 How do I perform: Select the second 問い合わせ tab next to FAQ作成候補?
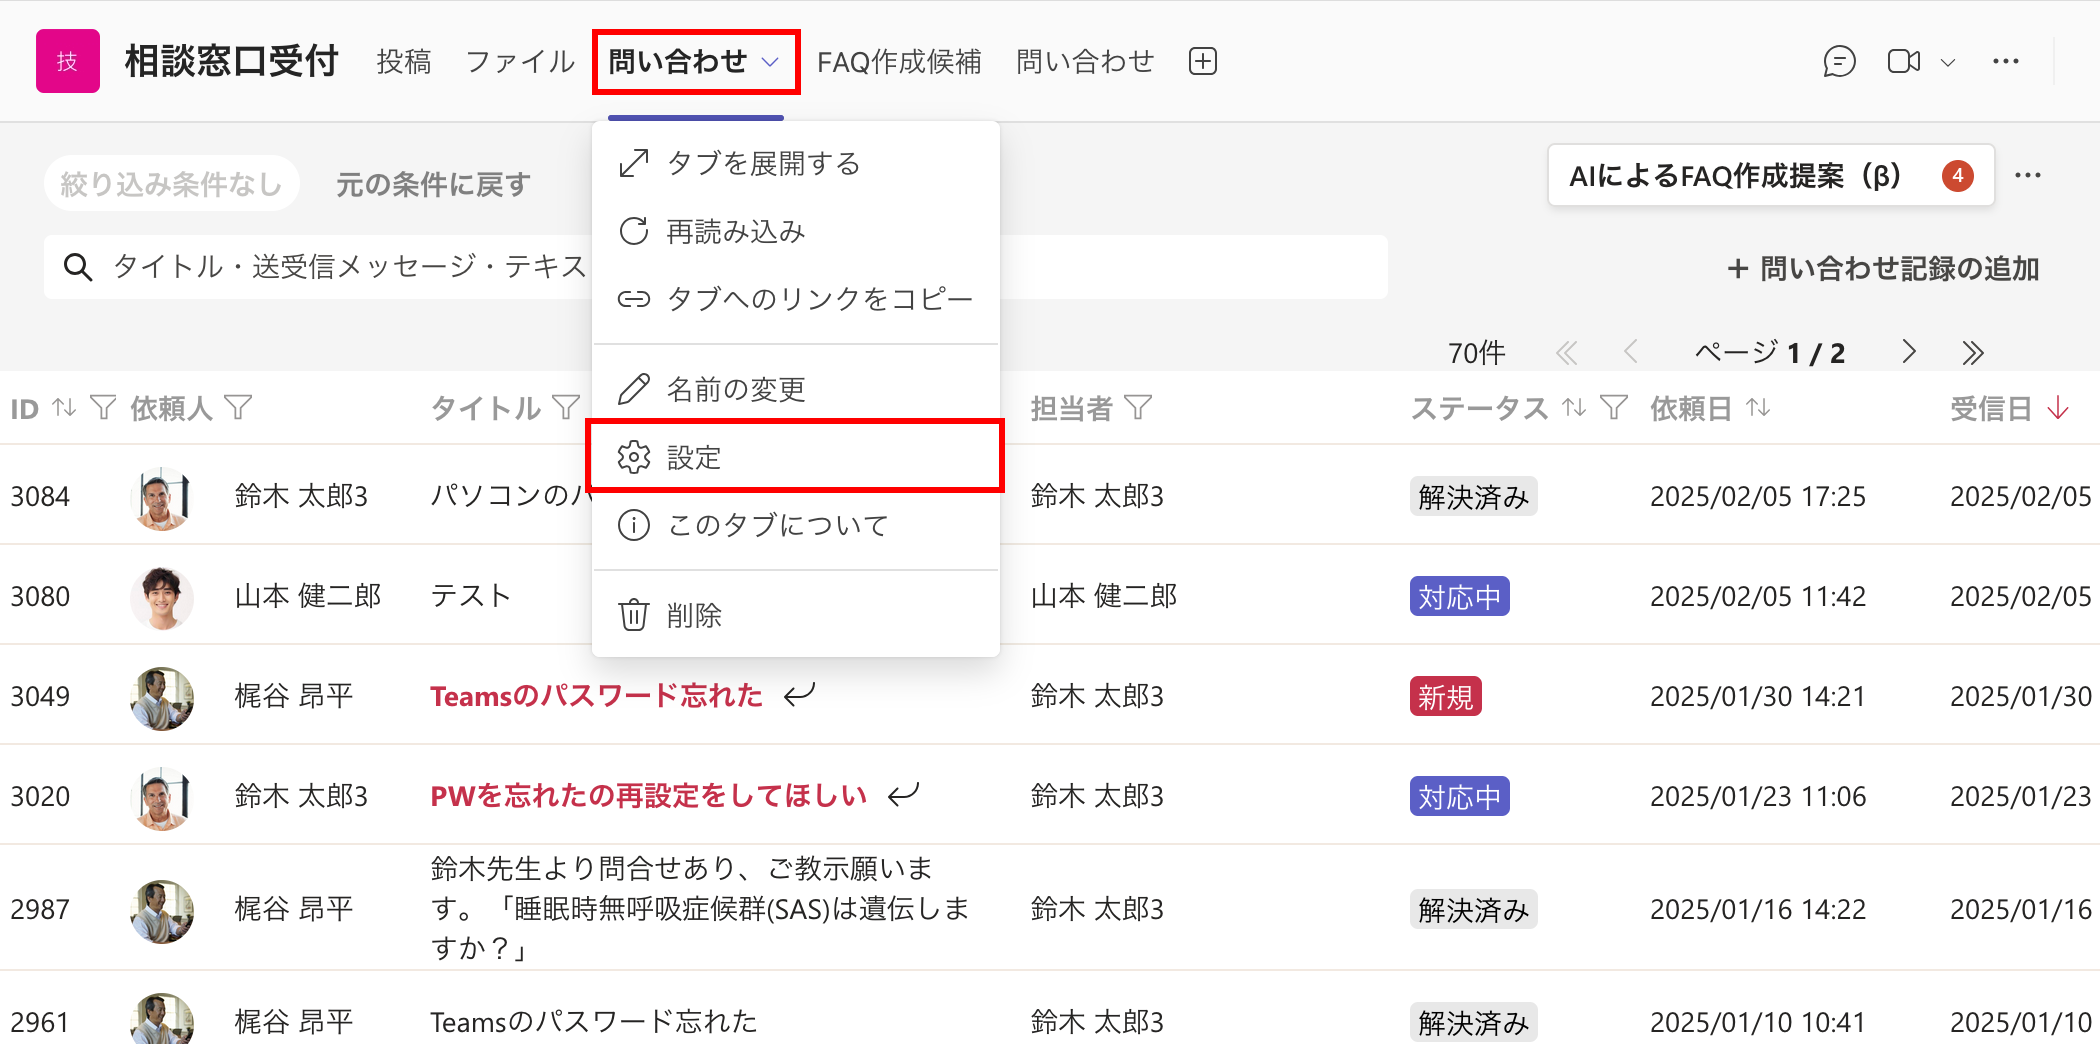pos(1085,62)
